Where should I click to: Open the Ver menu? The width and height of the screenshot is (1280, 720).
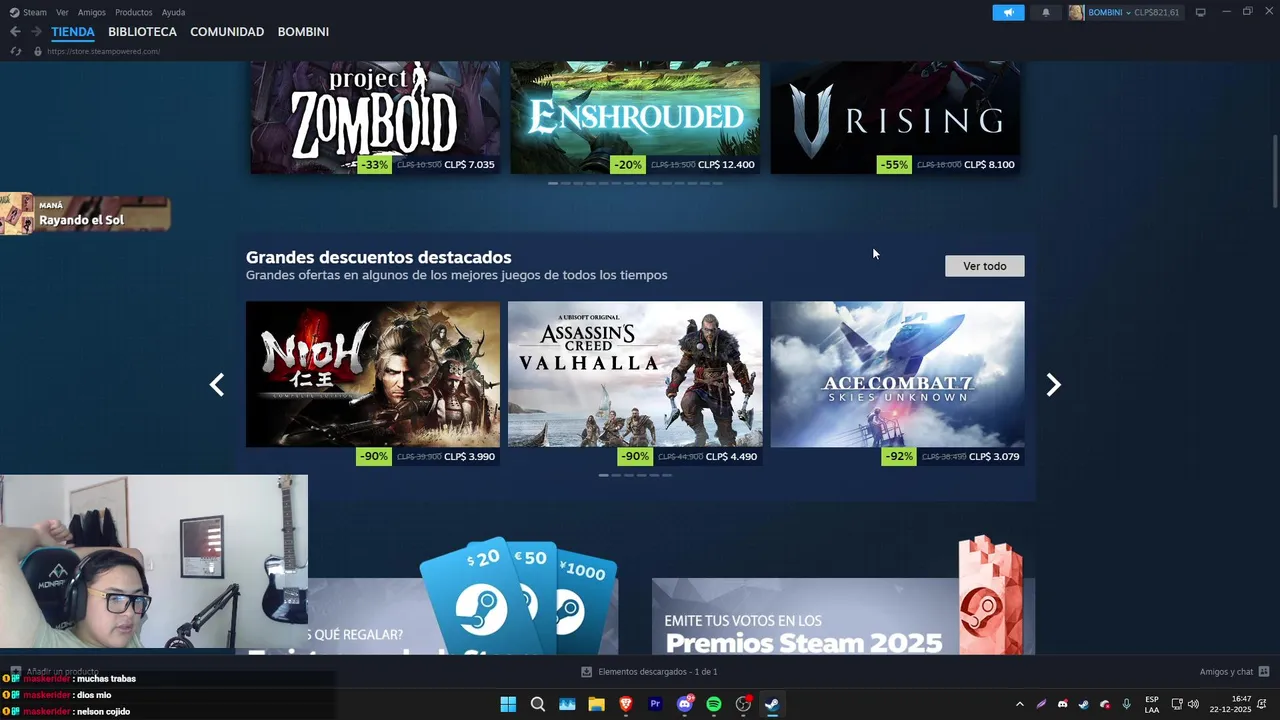62,12
